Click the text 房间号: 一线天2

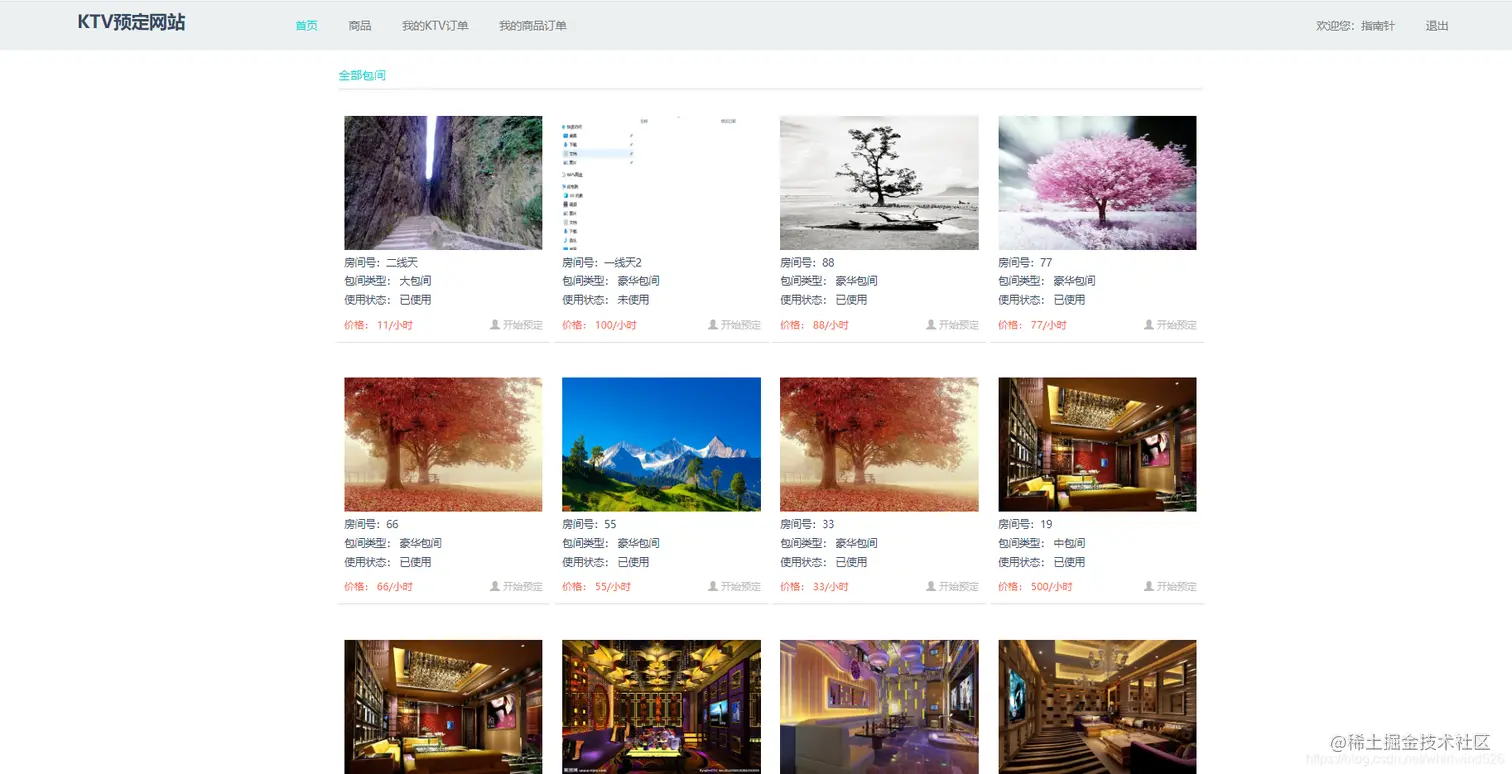(602, 263)
